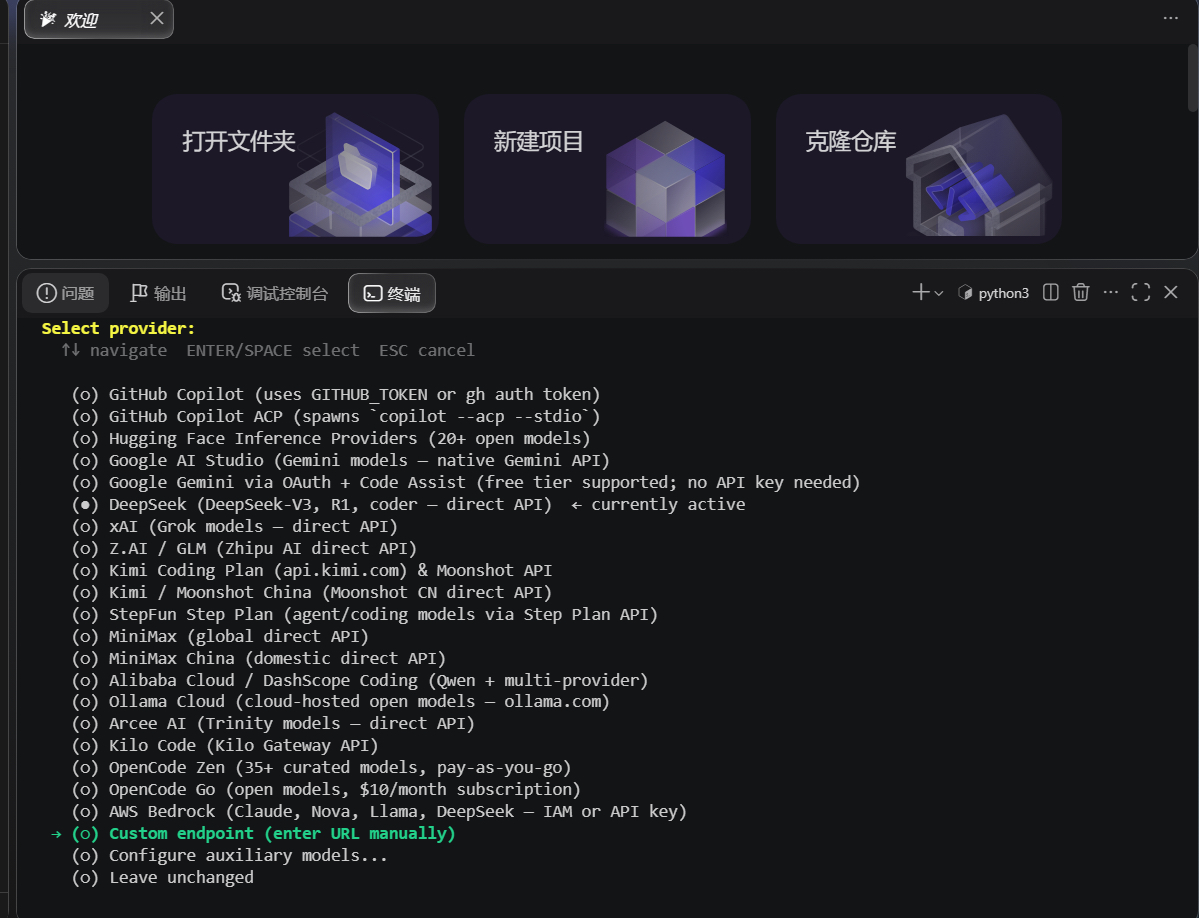Switch to the 问题 problems panel tab
This screenshot has height=918, width=1199.
coord(66,294)
